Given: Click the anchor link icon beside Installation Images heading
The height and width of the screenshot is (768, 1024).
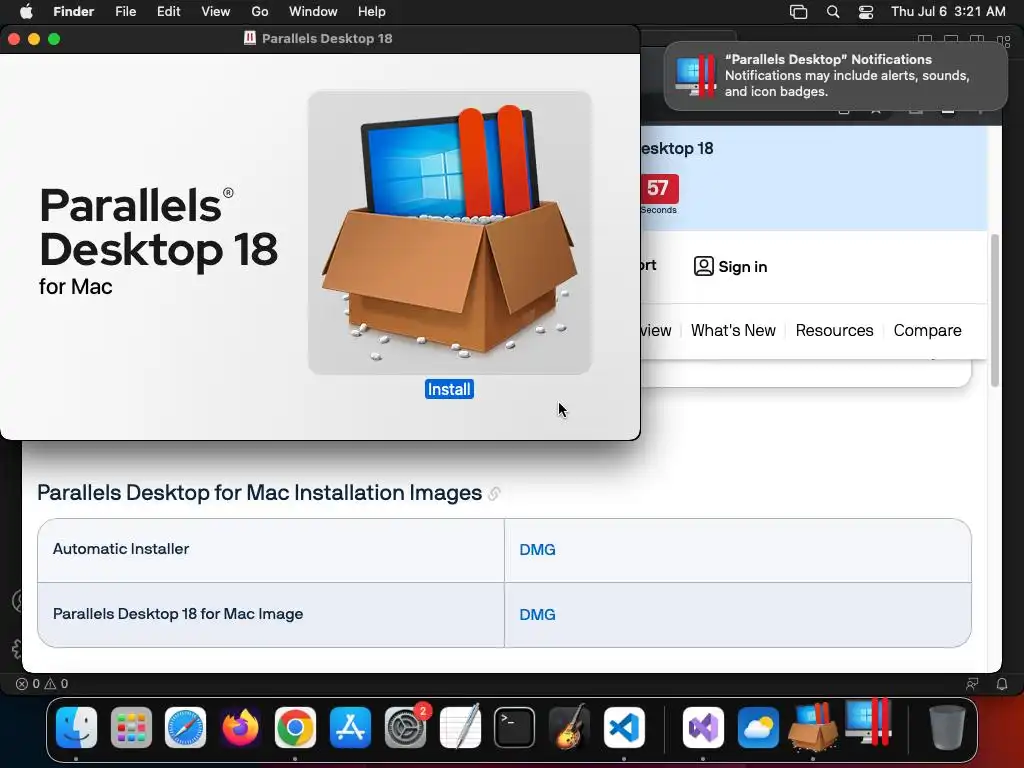Looking at the screenshot, I should [x=494, y=494].
